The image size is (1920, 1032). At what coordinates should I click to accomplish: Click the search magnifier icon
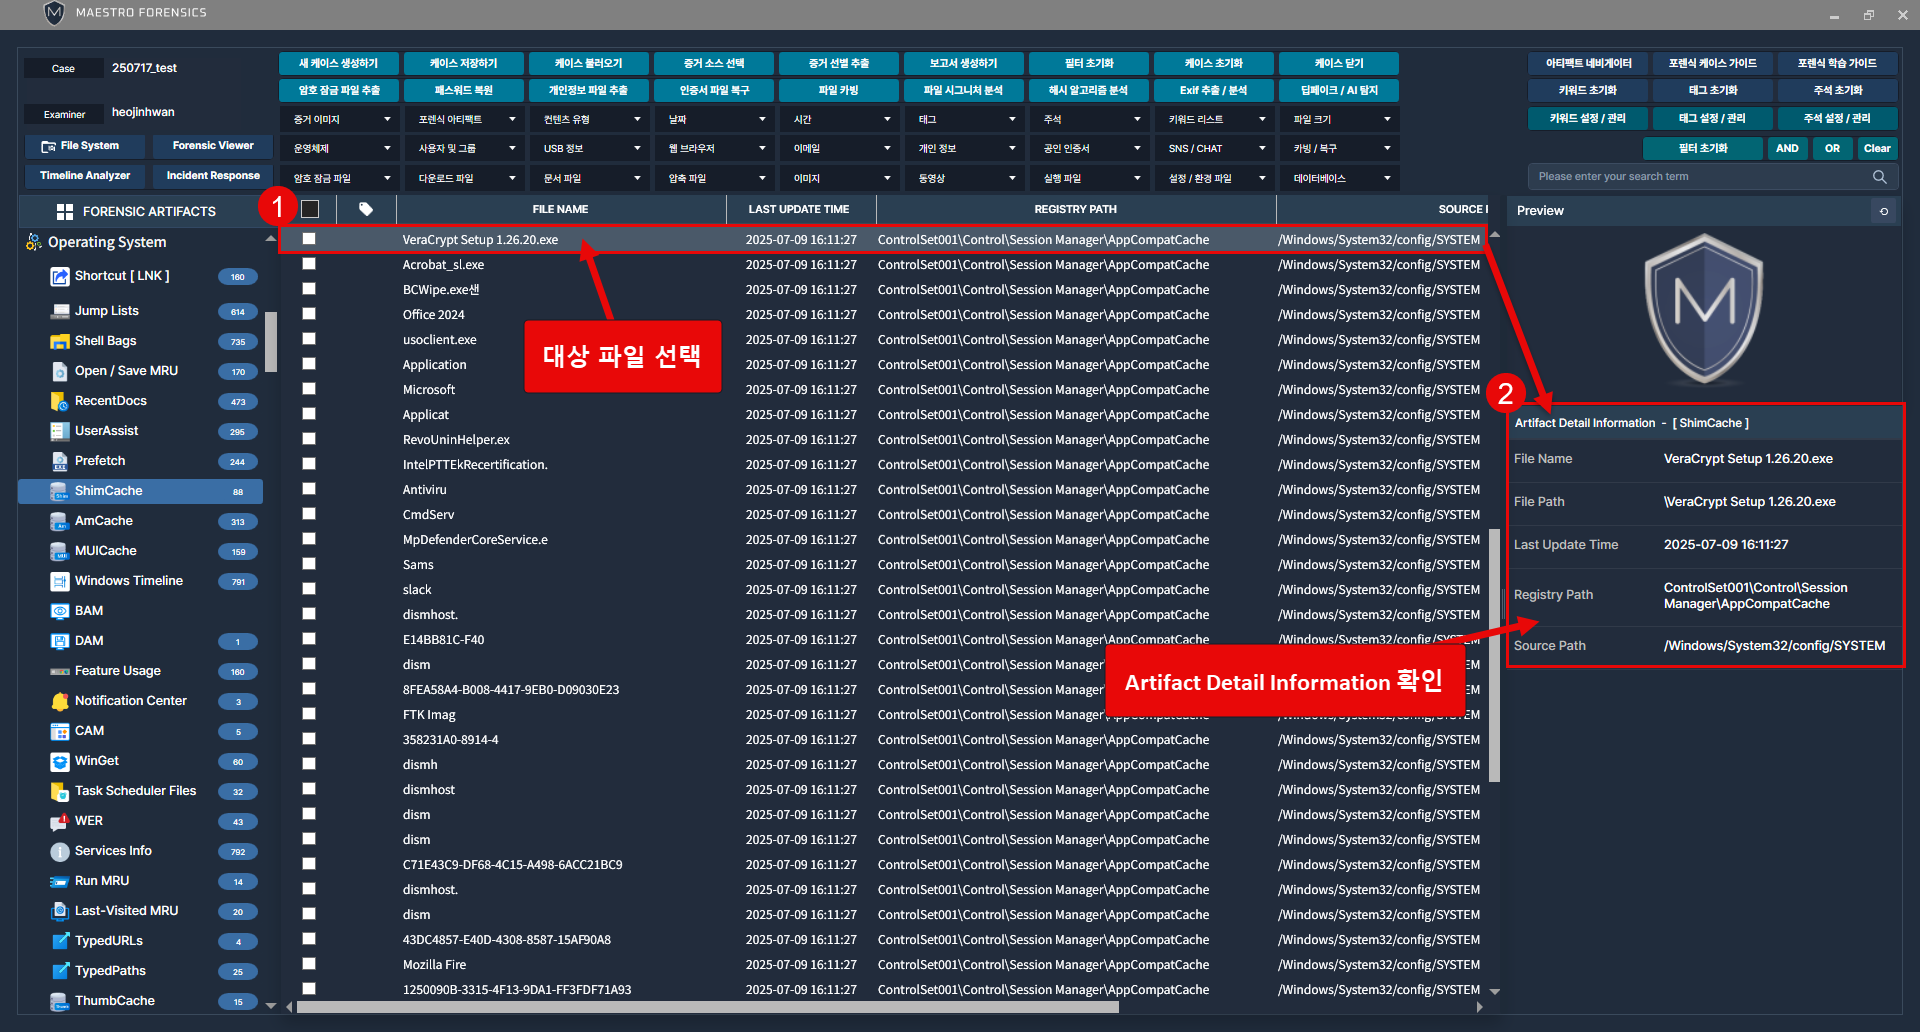1879,177
